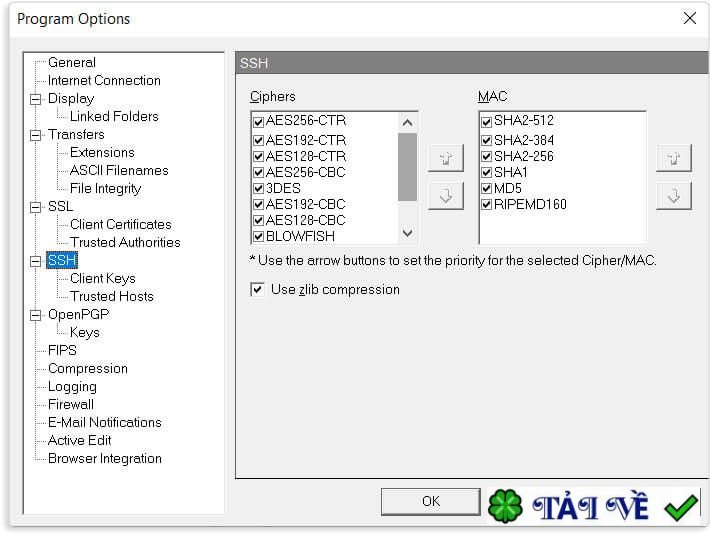Open Compression options page
This screenshot has height=535, width=710.
pos(88,368)
